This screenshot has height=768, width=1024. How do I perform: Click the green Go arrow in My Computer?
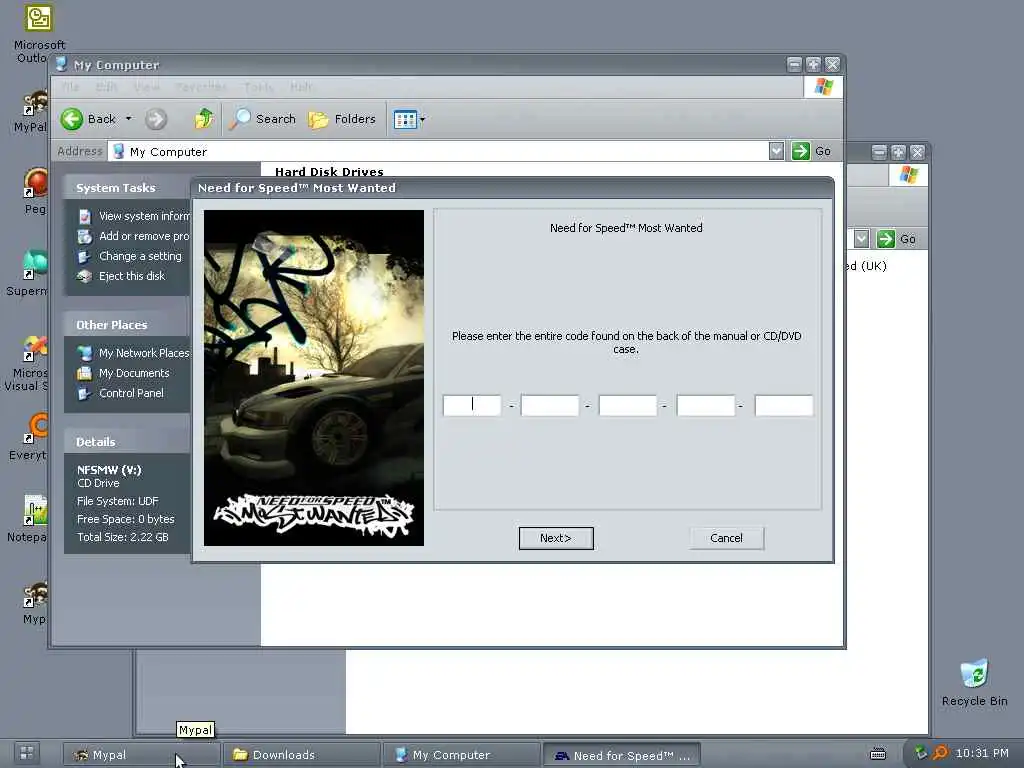pos(801,151)
